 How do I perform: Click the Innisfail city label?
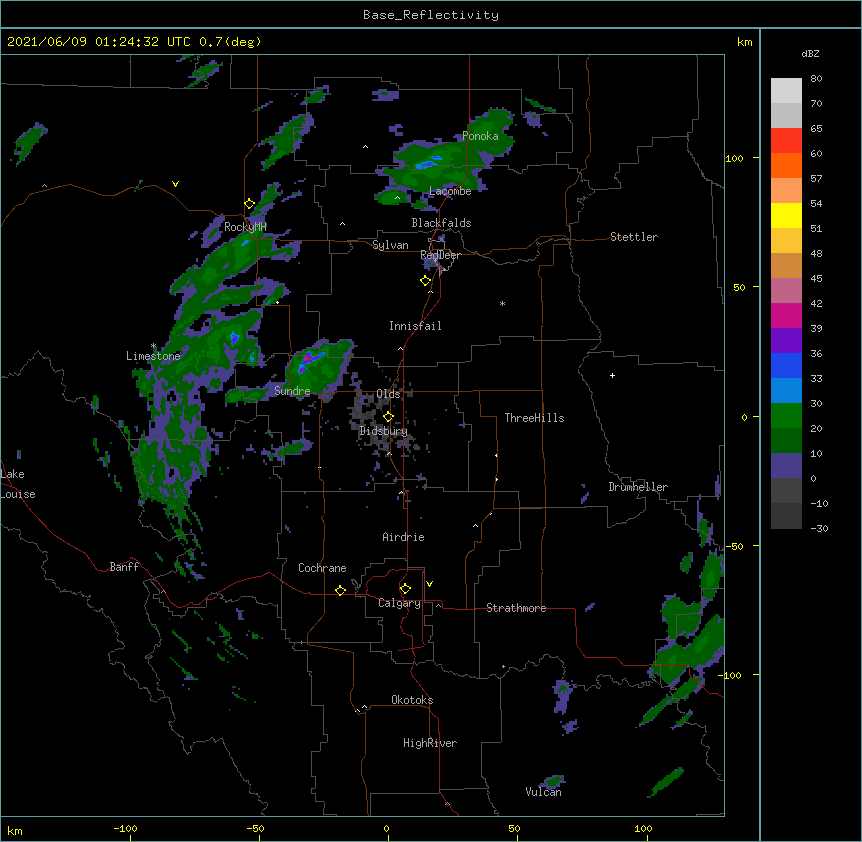click(415, 326)
